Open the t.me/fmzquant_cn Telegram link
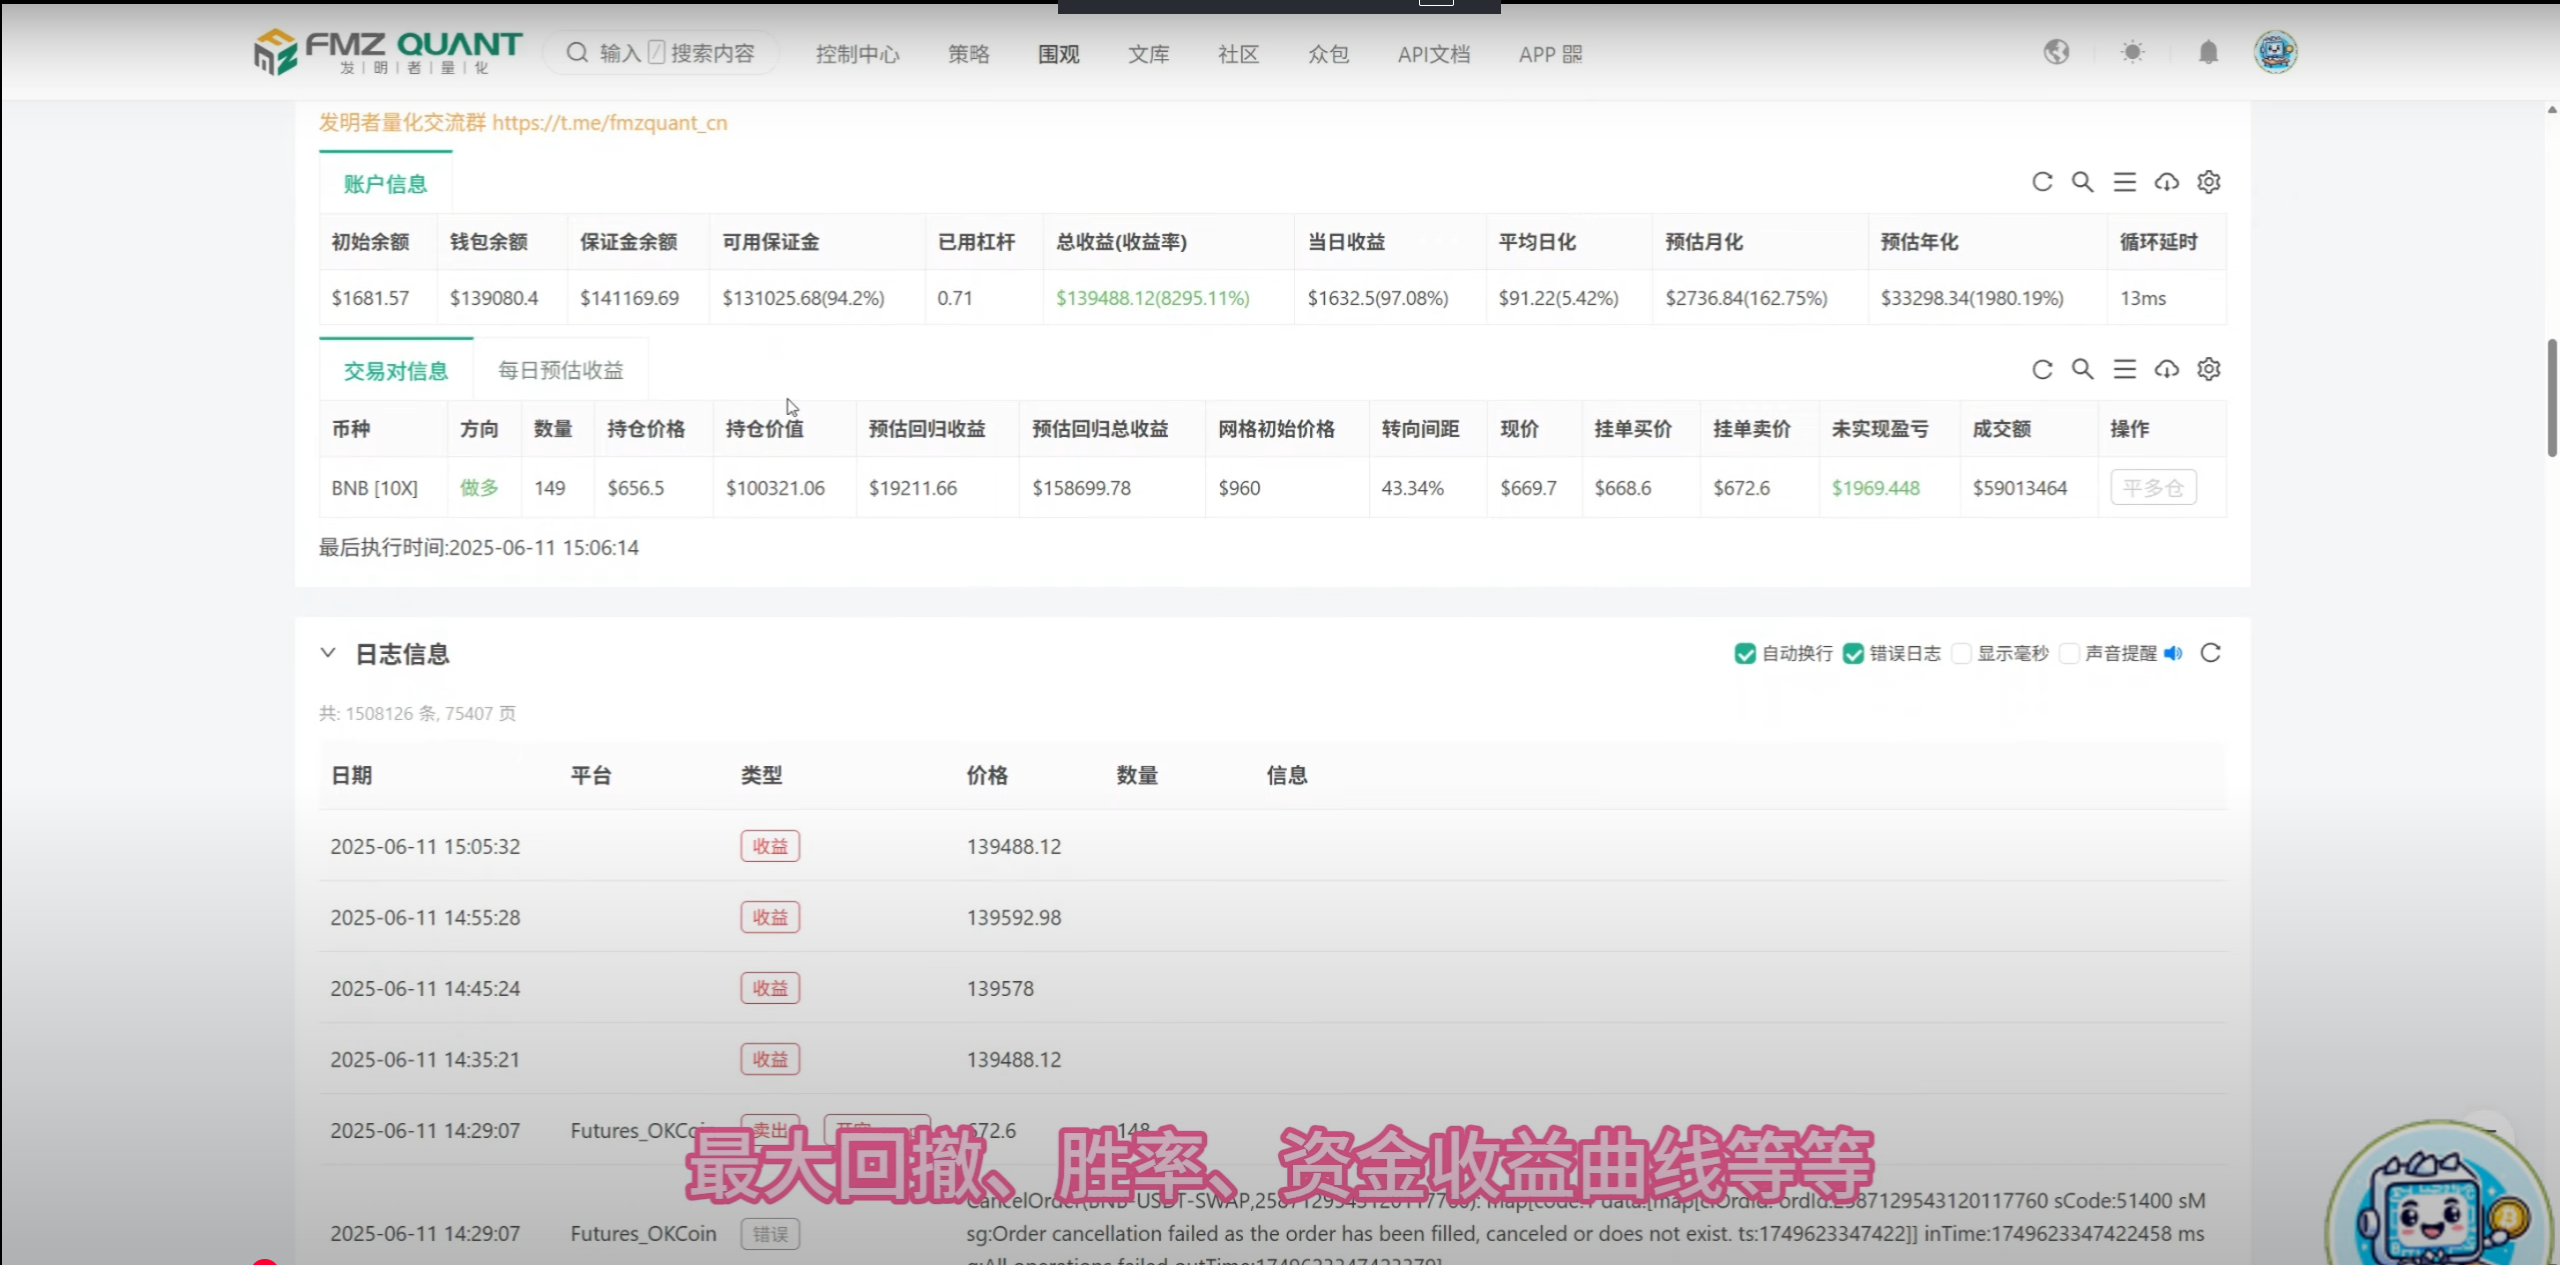The width and height of the screenshot is (2560, 1265). tap(609, 123)
